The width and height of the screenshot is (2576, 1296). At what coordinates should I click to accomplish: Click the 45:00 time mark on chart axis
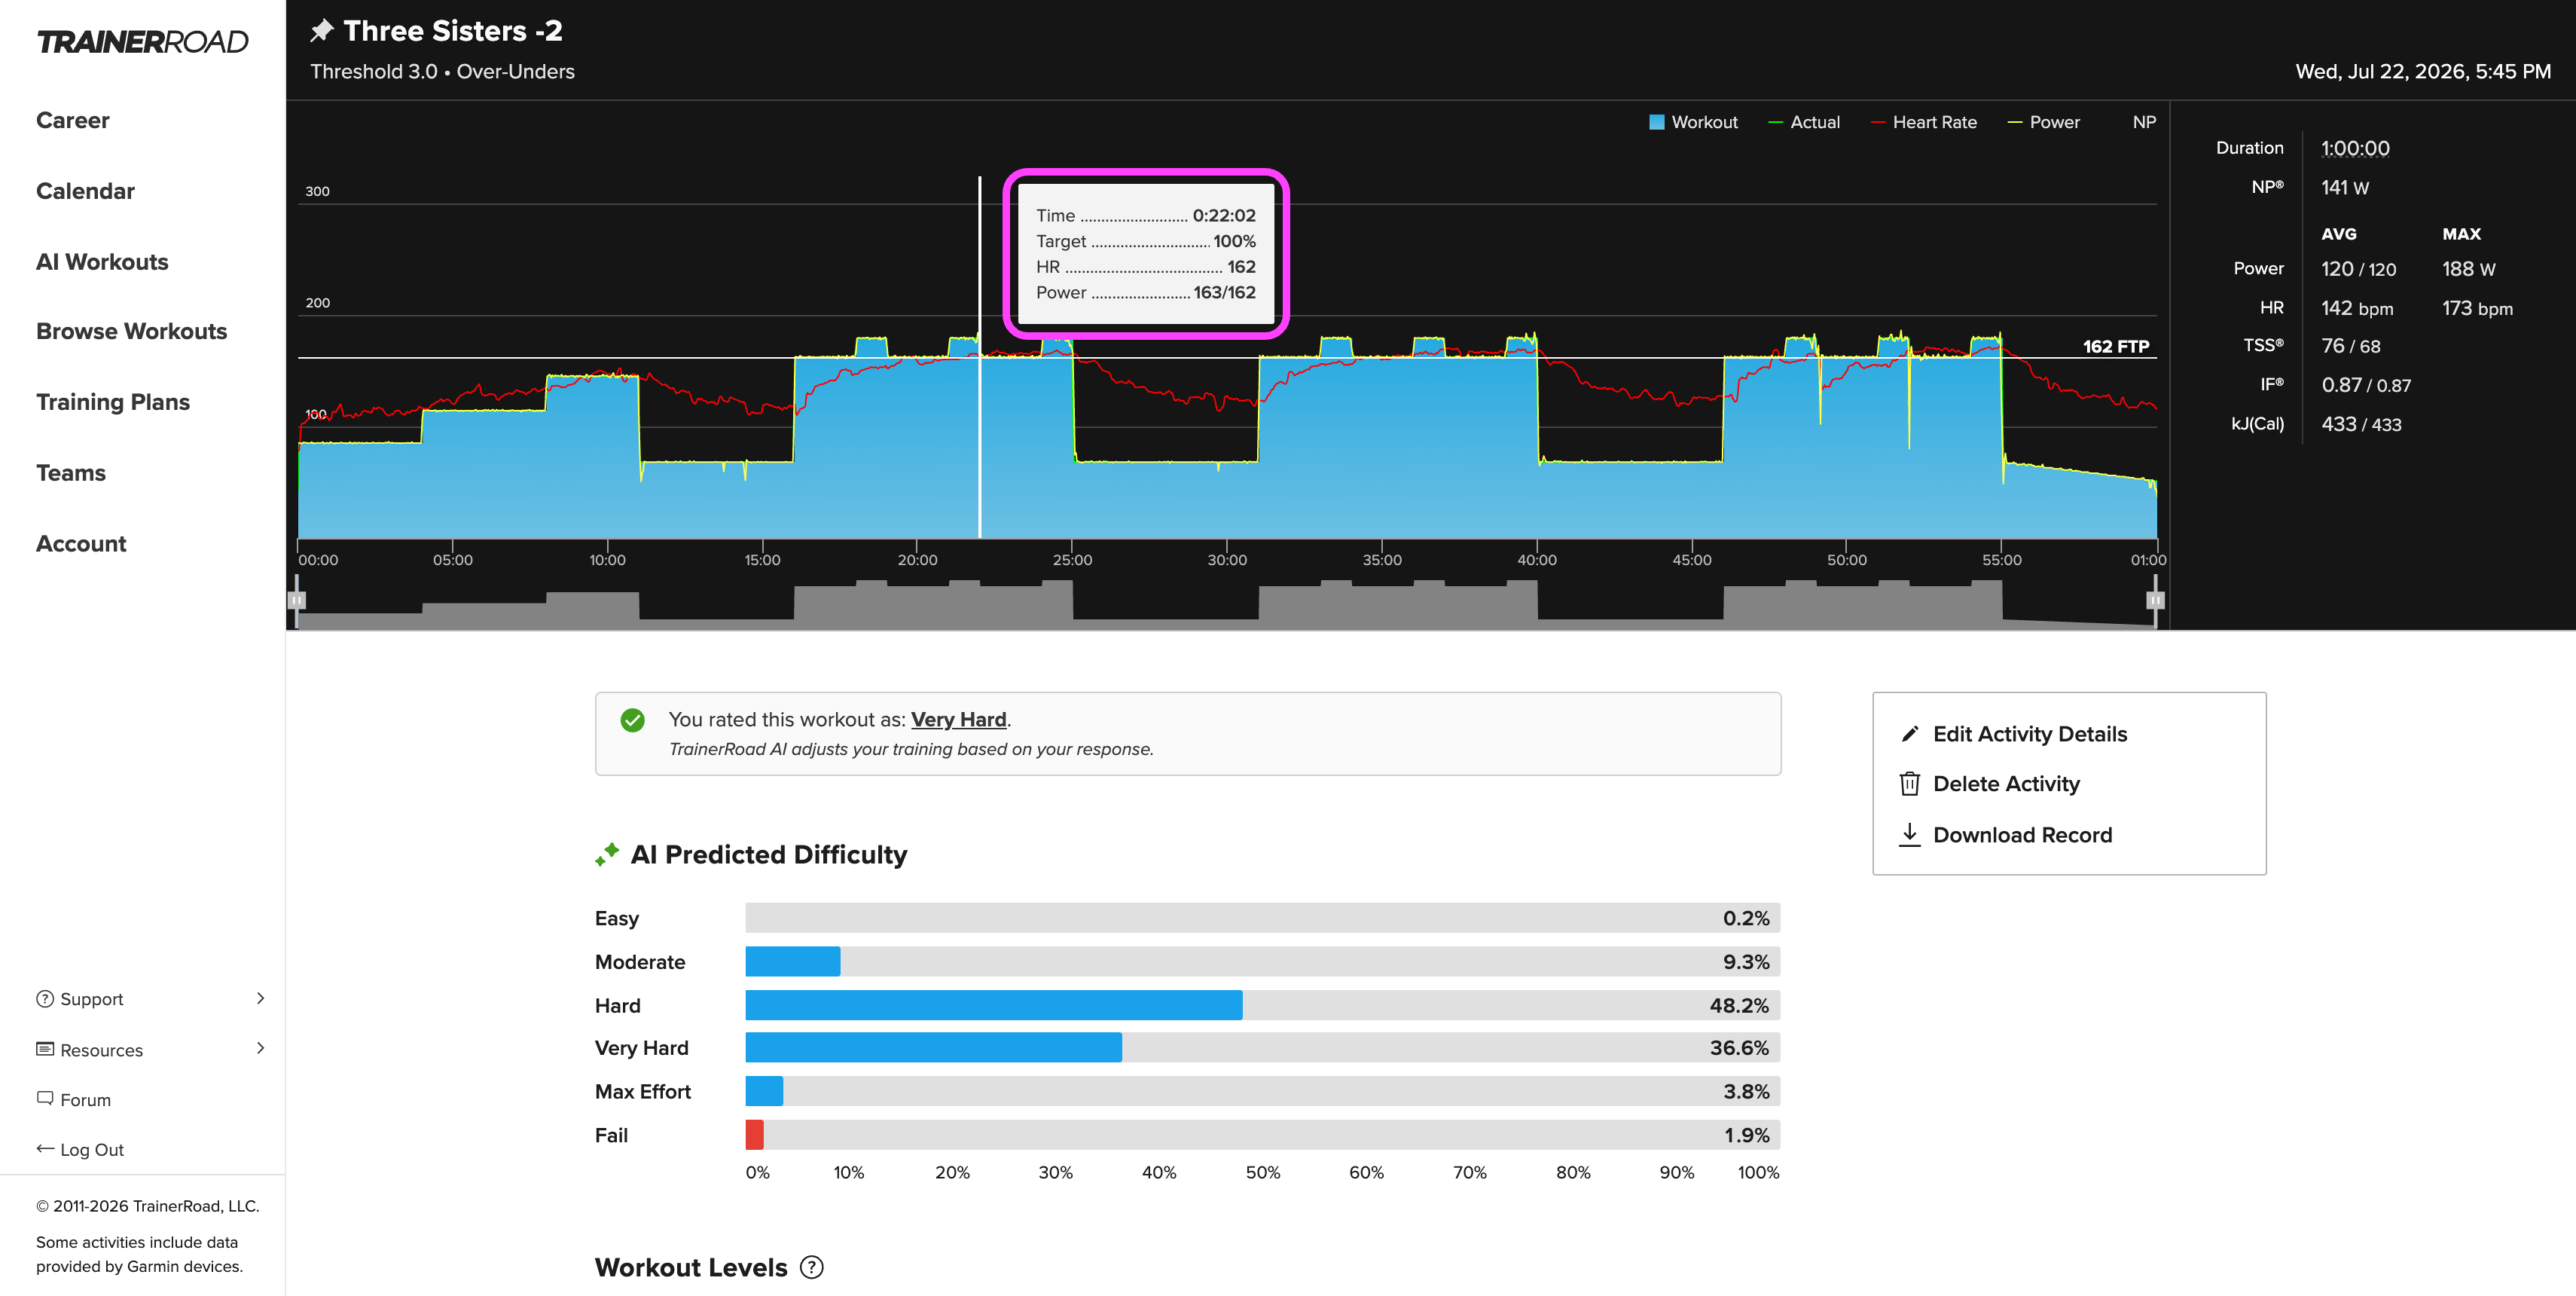click(x=1692, y=560)
